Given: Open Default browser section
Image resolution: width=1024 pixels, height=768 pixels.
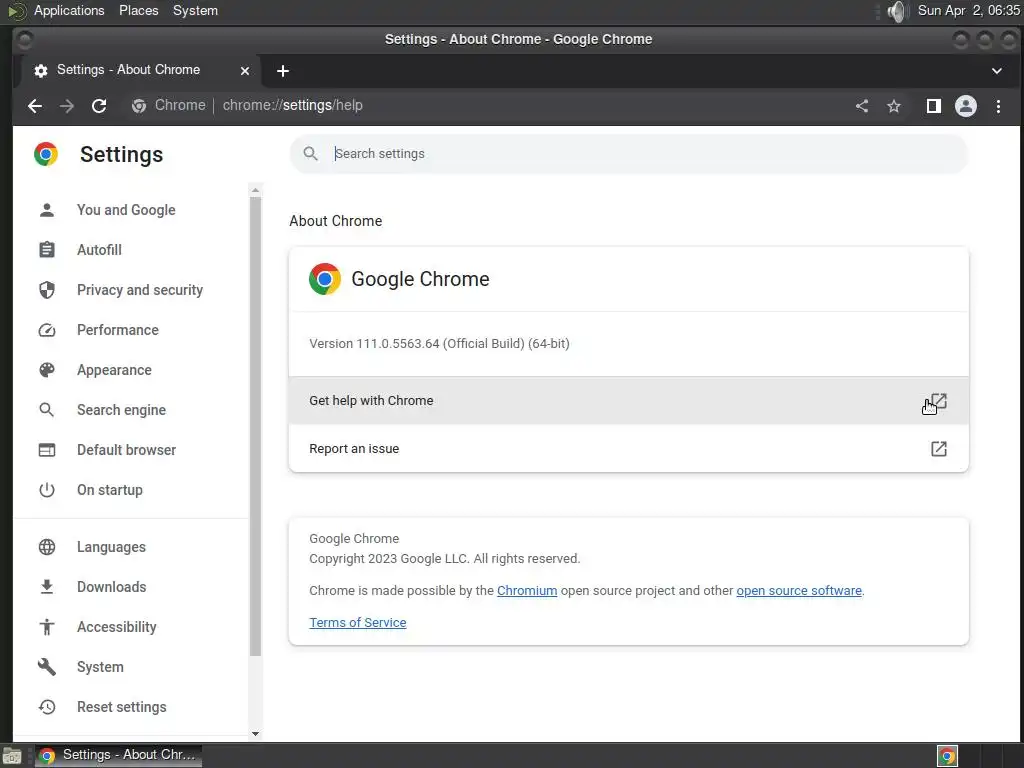Looking at the screenshot, I should pos(127,450).
